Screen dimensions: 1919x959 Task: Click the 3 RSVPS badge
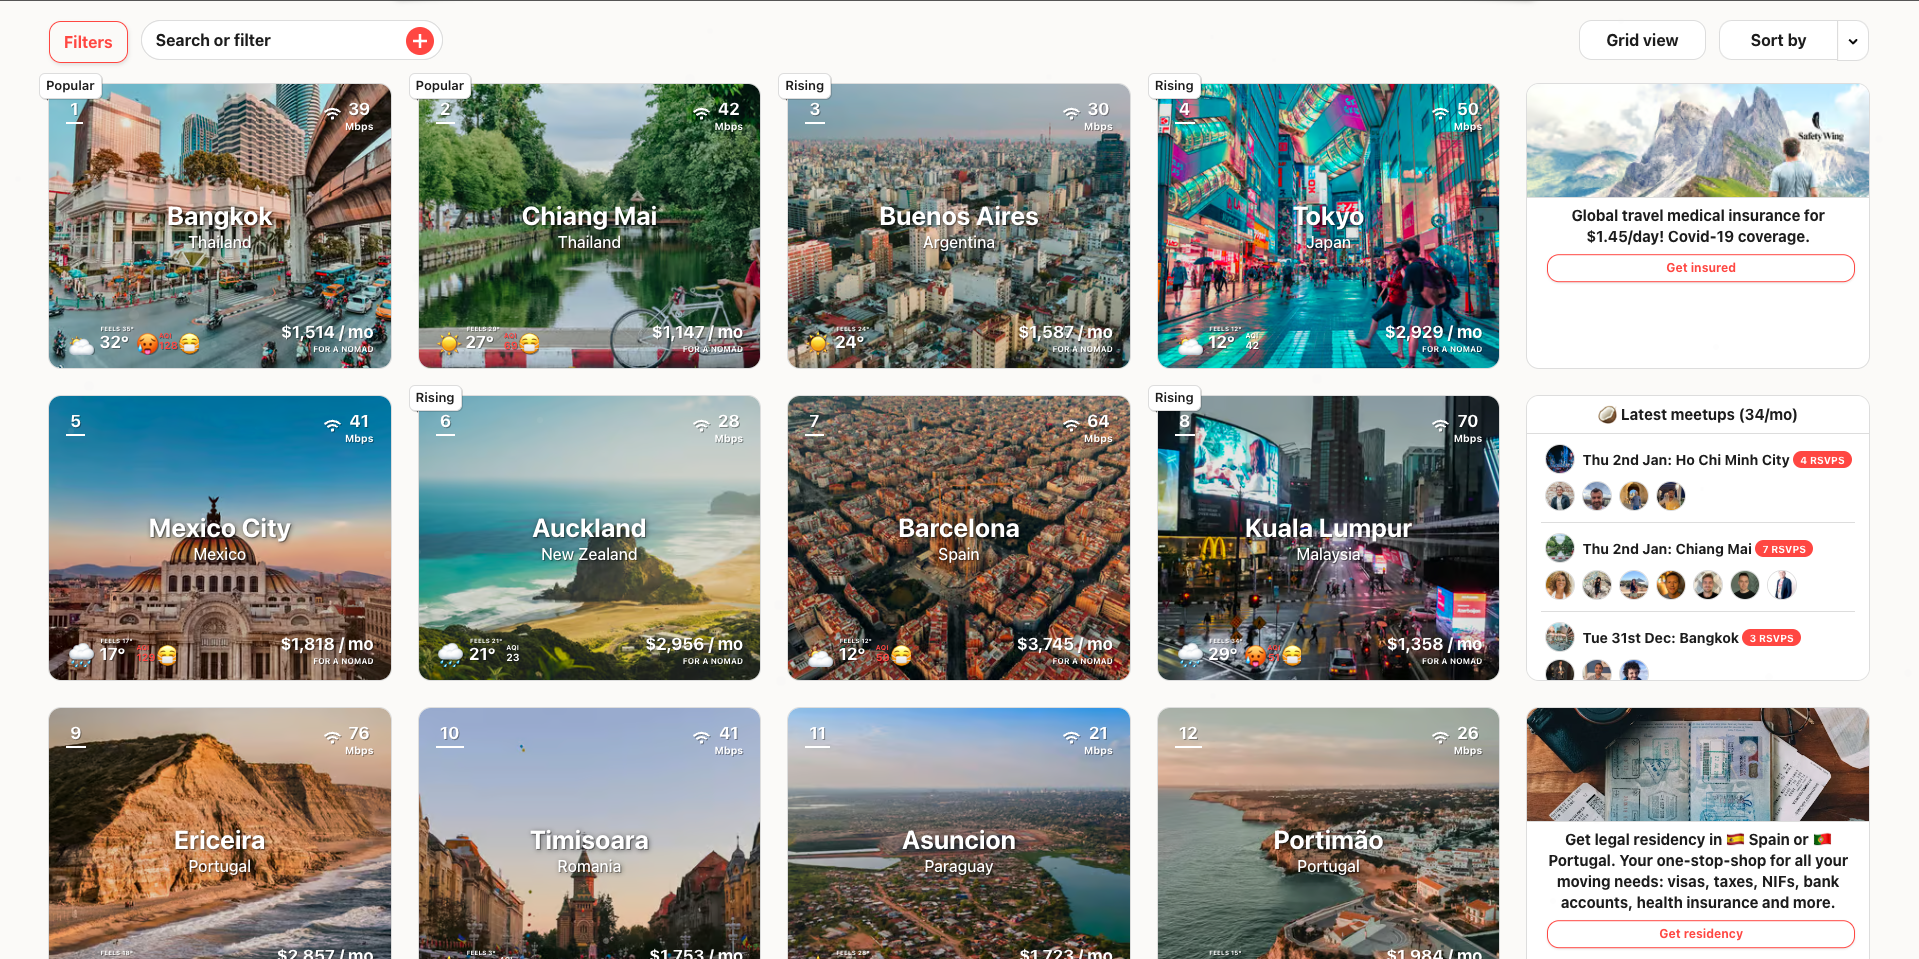point(1771,638)
